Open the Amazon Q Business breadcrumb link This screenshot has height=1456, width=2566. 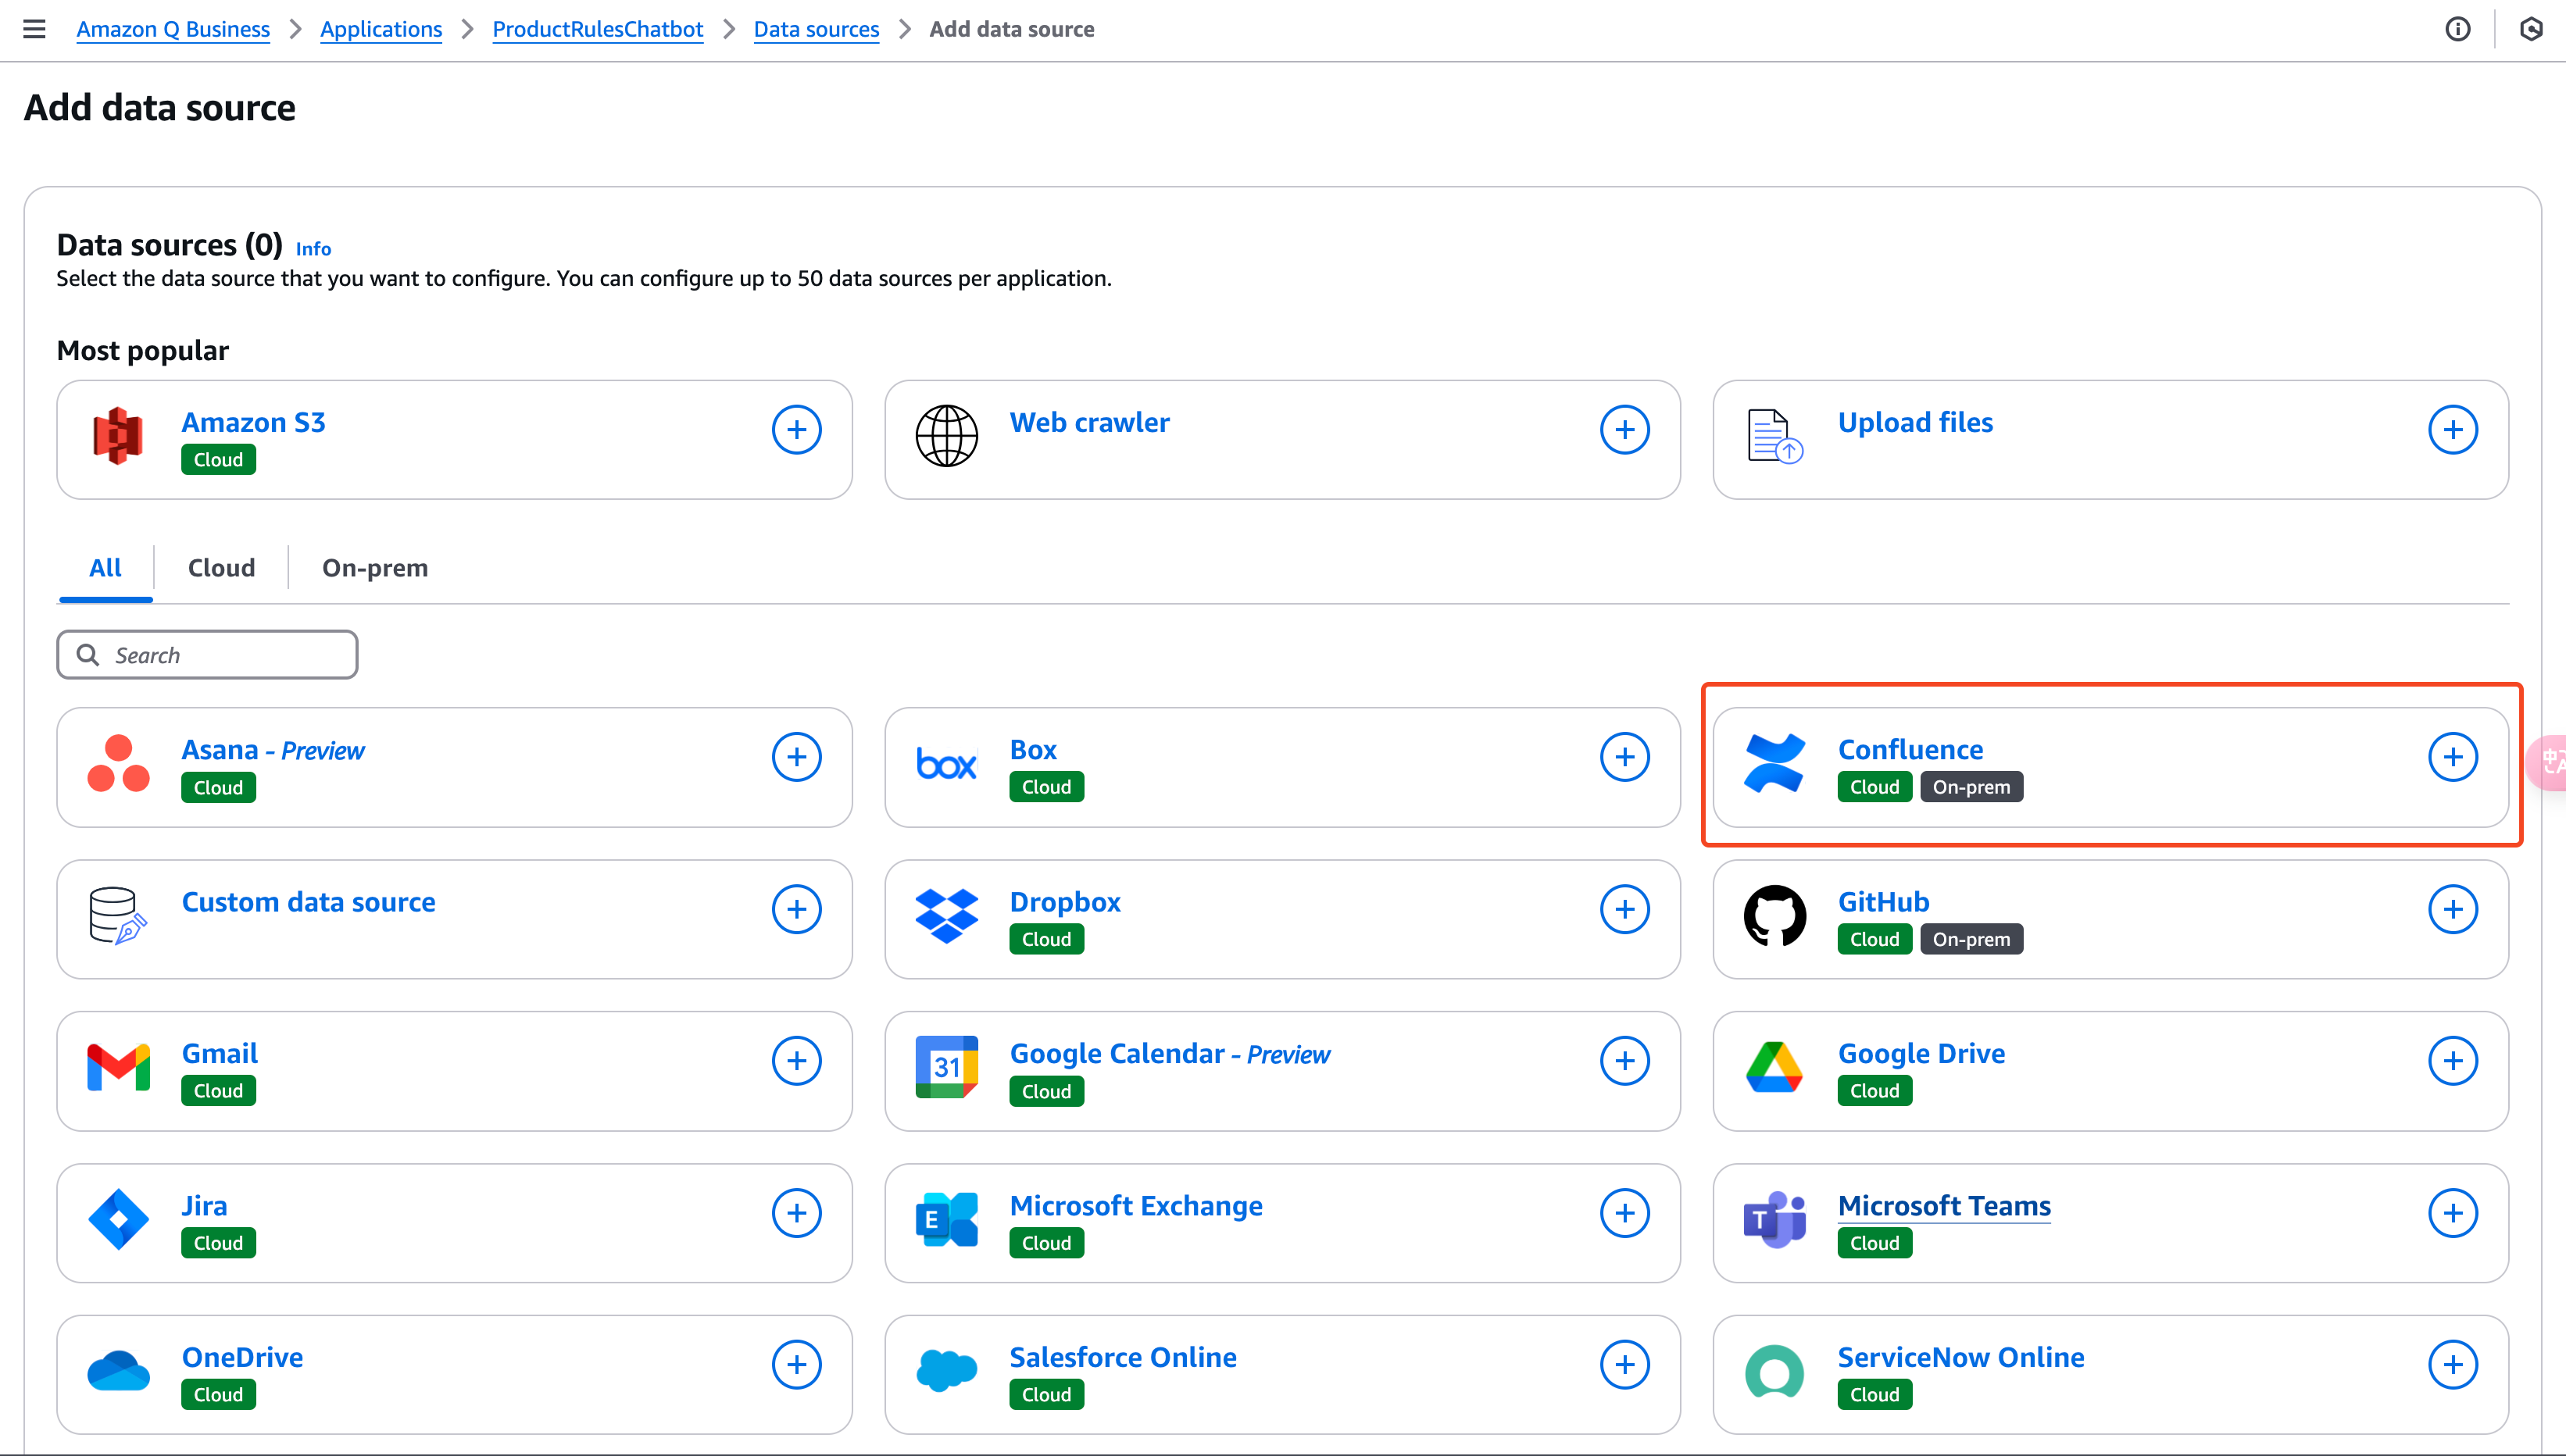click(x=173, y=29)
